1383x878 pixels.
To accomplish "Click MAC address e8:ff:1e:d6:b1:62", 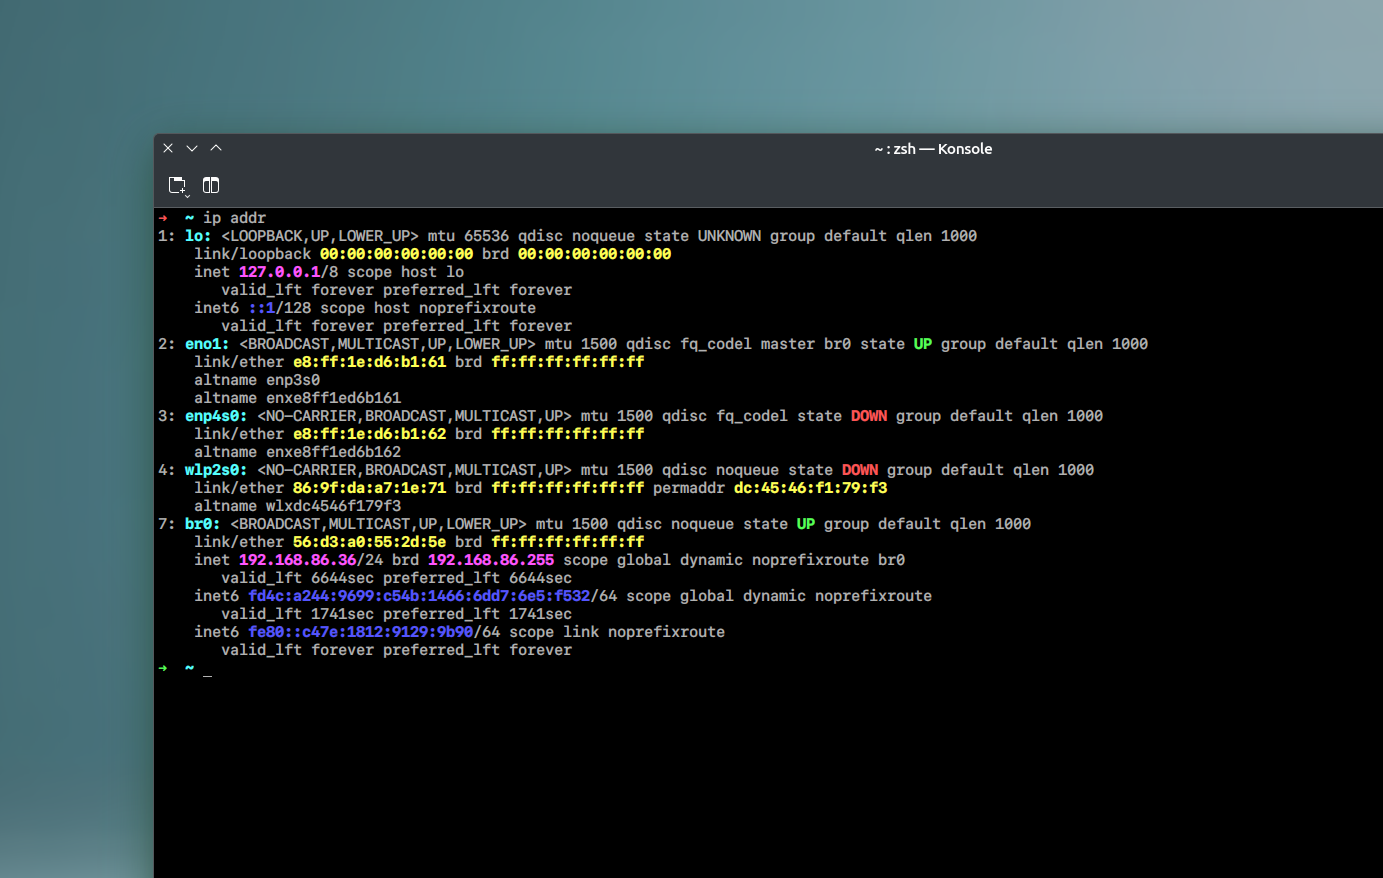I will (369, 434).
